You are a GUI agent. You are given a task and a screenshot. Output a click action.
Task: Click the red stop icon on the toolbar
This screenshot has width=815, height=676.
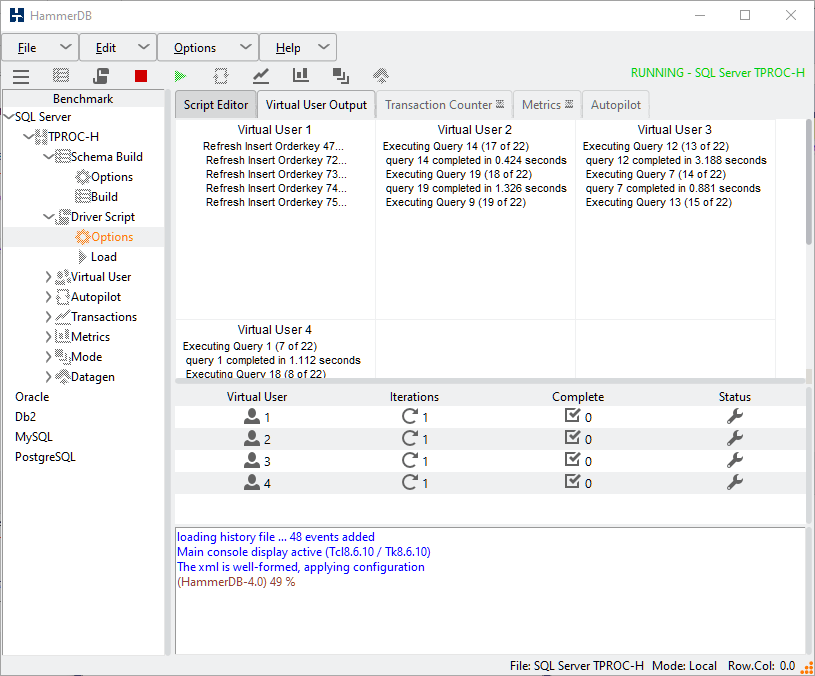coord(140,74)
